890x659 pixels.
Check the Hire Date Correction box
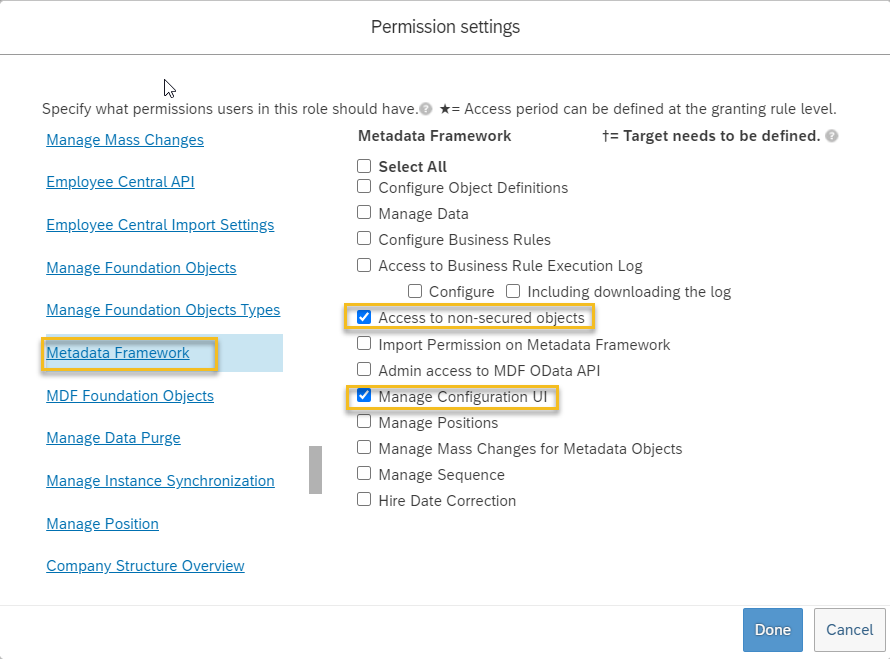[x=364, y=500]
